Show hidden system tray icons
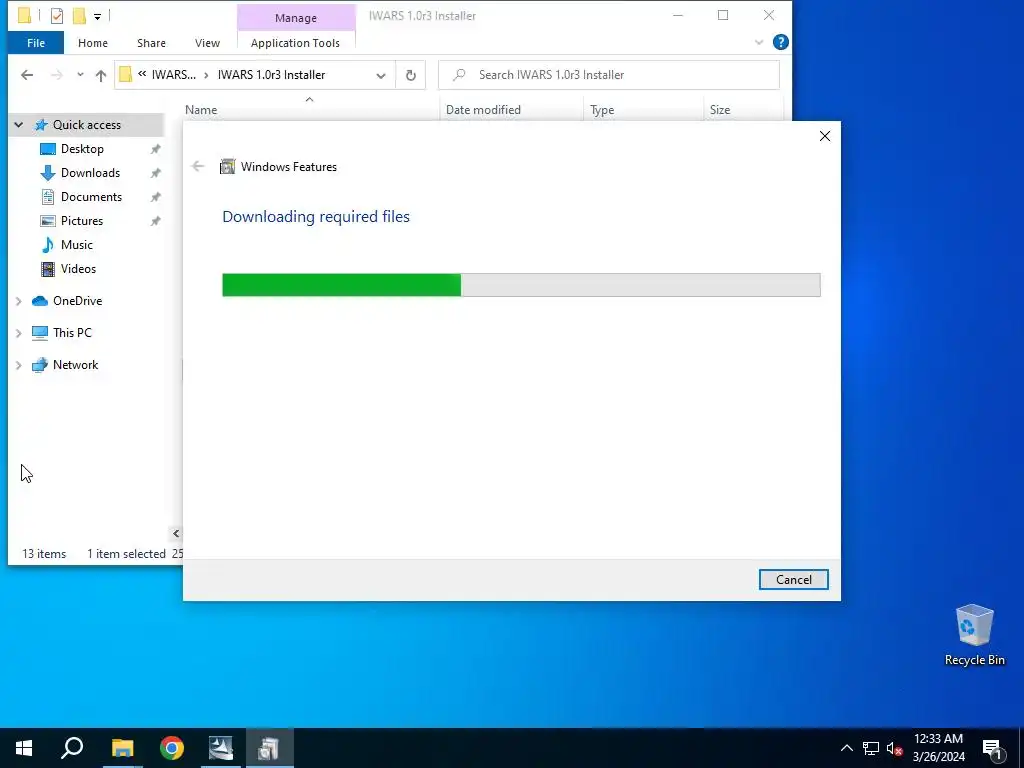This screenshot has width=1024, height=768. (x=846, y=748)
